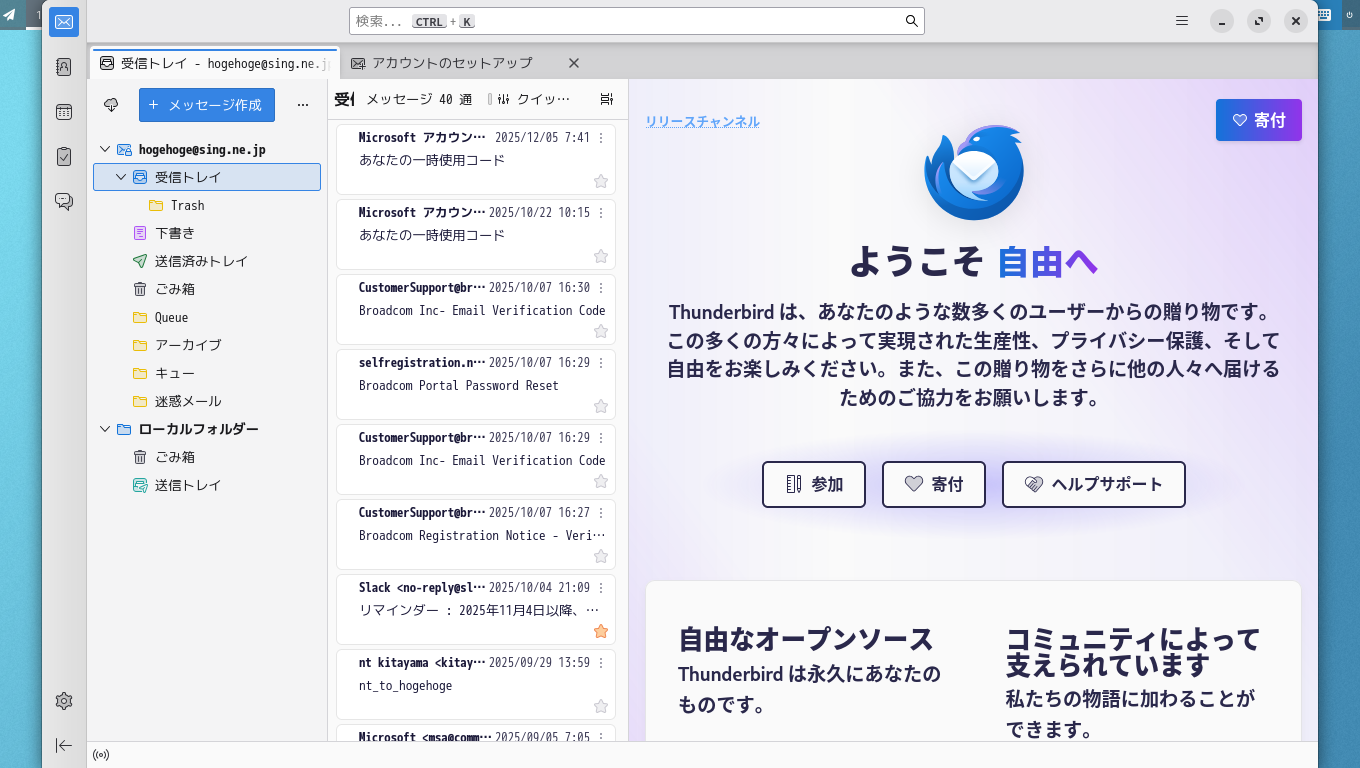Screen dimensions: 1360x768
Task: Click the メッセージ作成 compose button
Action: (206, 105)
